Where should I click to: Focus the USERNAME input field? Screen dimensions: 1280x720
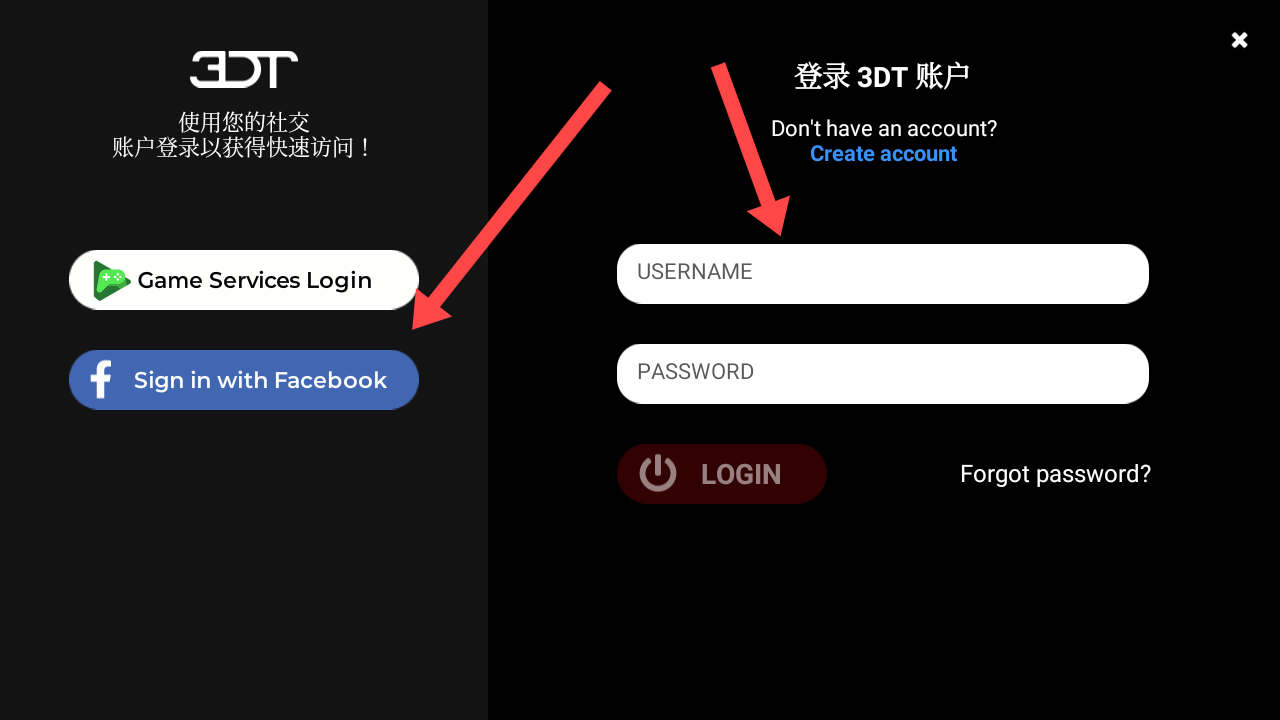point(883,274)
